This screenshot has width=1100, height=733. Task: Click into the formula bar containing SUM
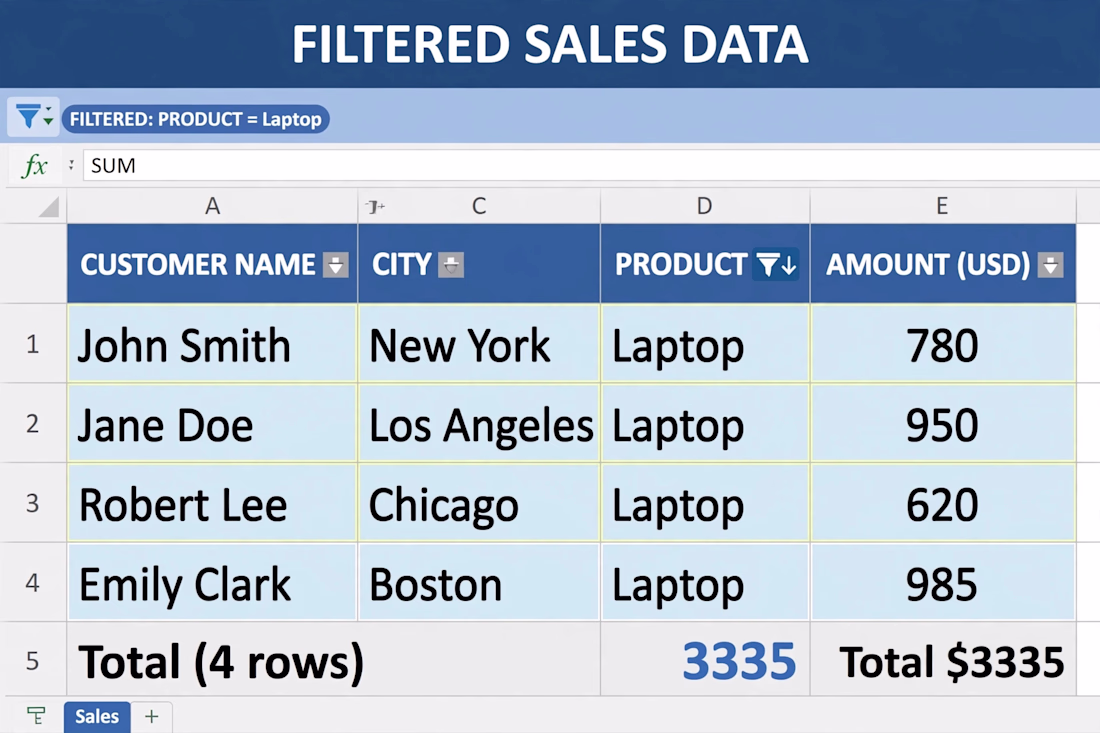coord(591,166)
